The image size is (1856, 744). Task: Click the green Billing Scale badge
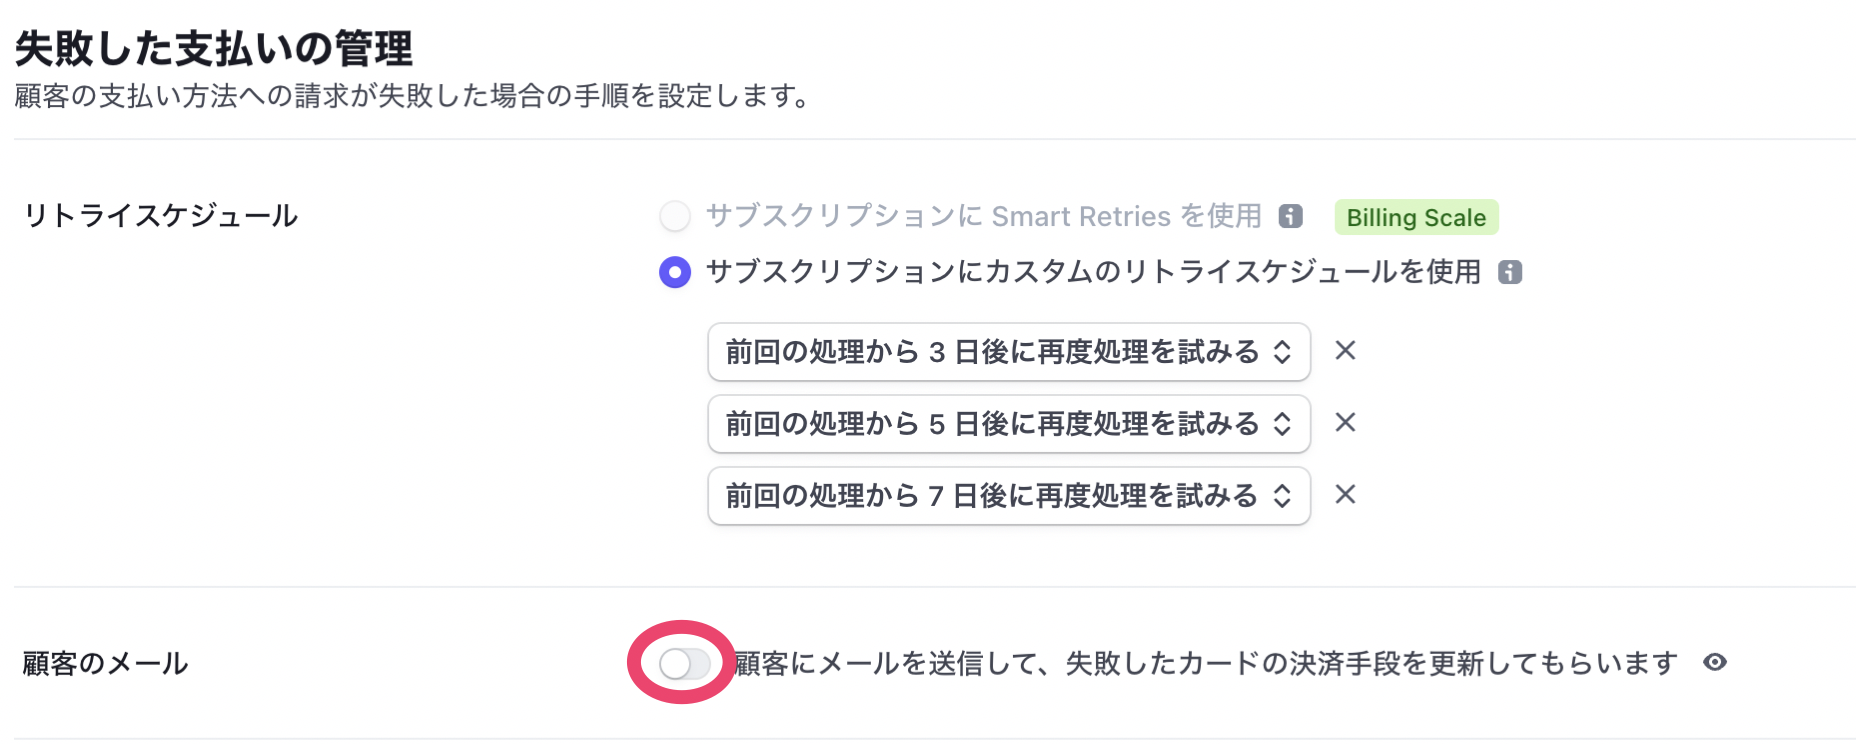1415,217
